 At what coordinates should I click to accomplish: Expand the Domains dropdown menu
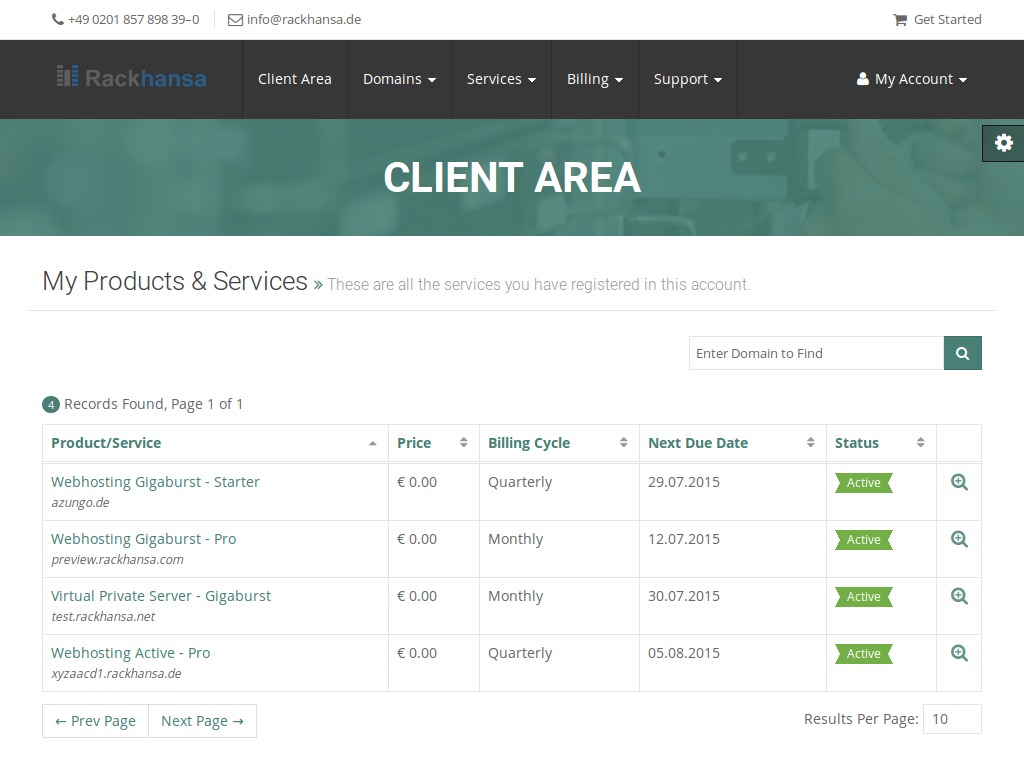399,79
